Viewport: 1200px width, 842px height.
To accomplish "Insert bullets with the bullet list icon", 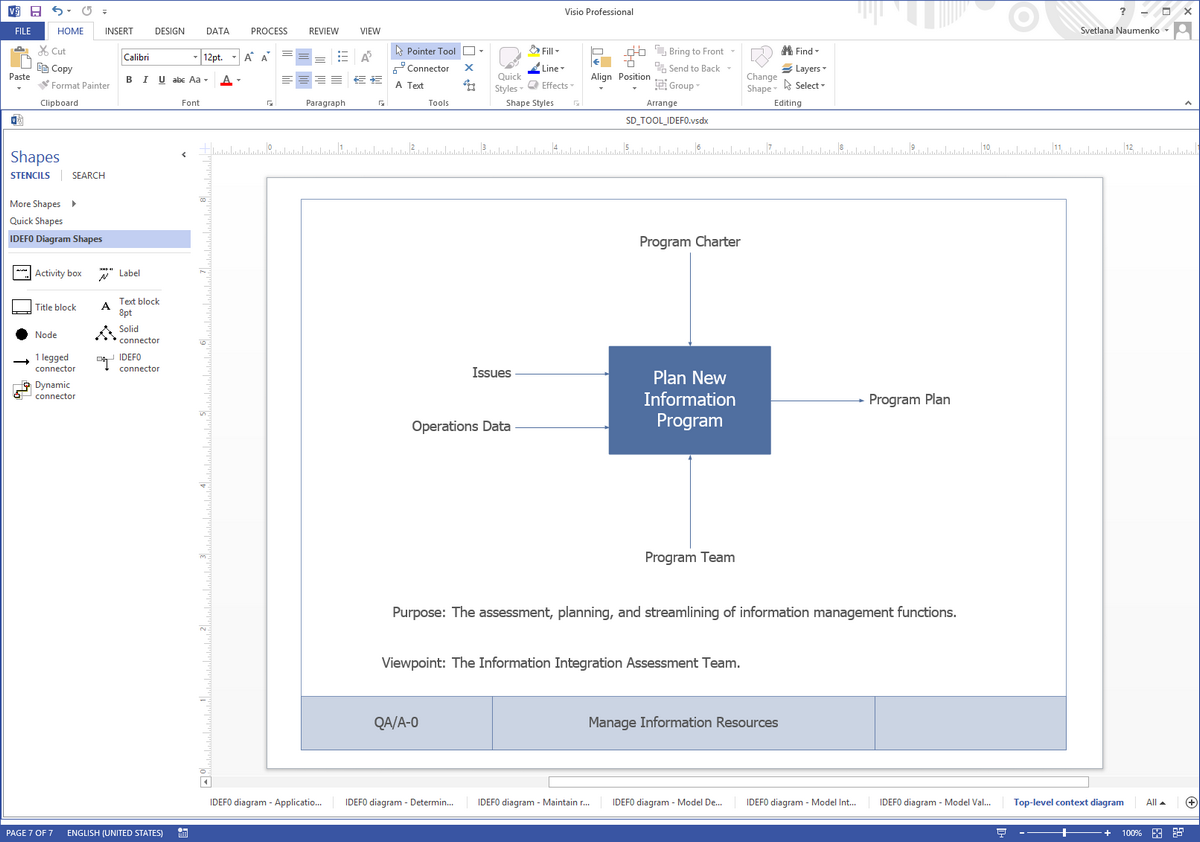I will click(x=343, y=56).
